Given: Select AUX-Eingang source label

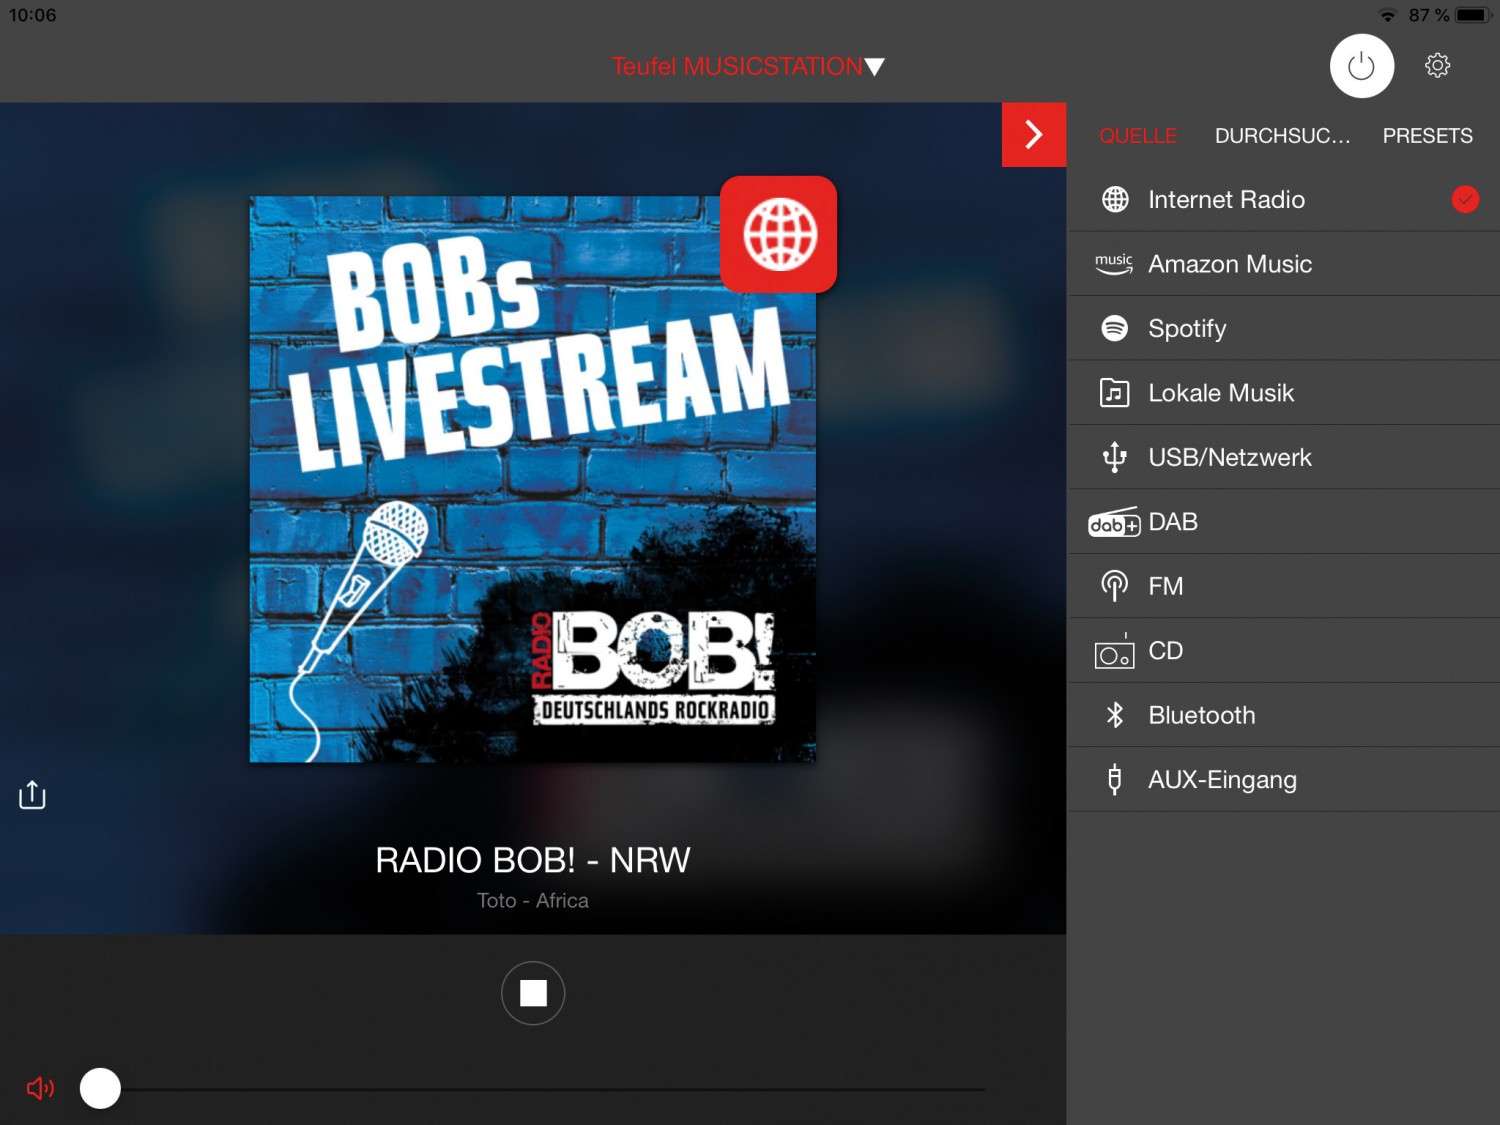Looking at the screenshot, I should pos(1222,780).
